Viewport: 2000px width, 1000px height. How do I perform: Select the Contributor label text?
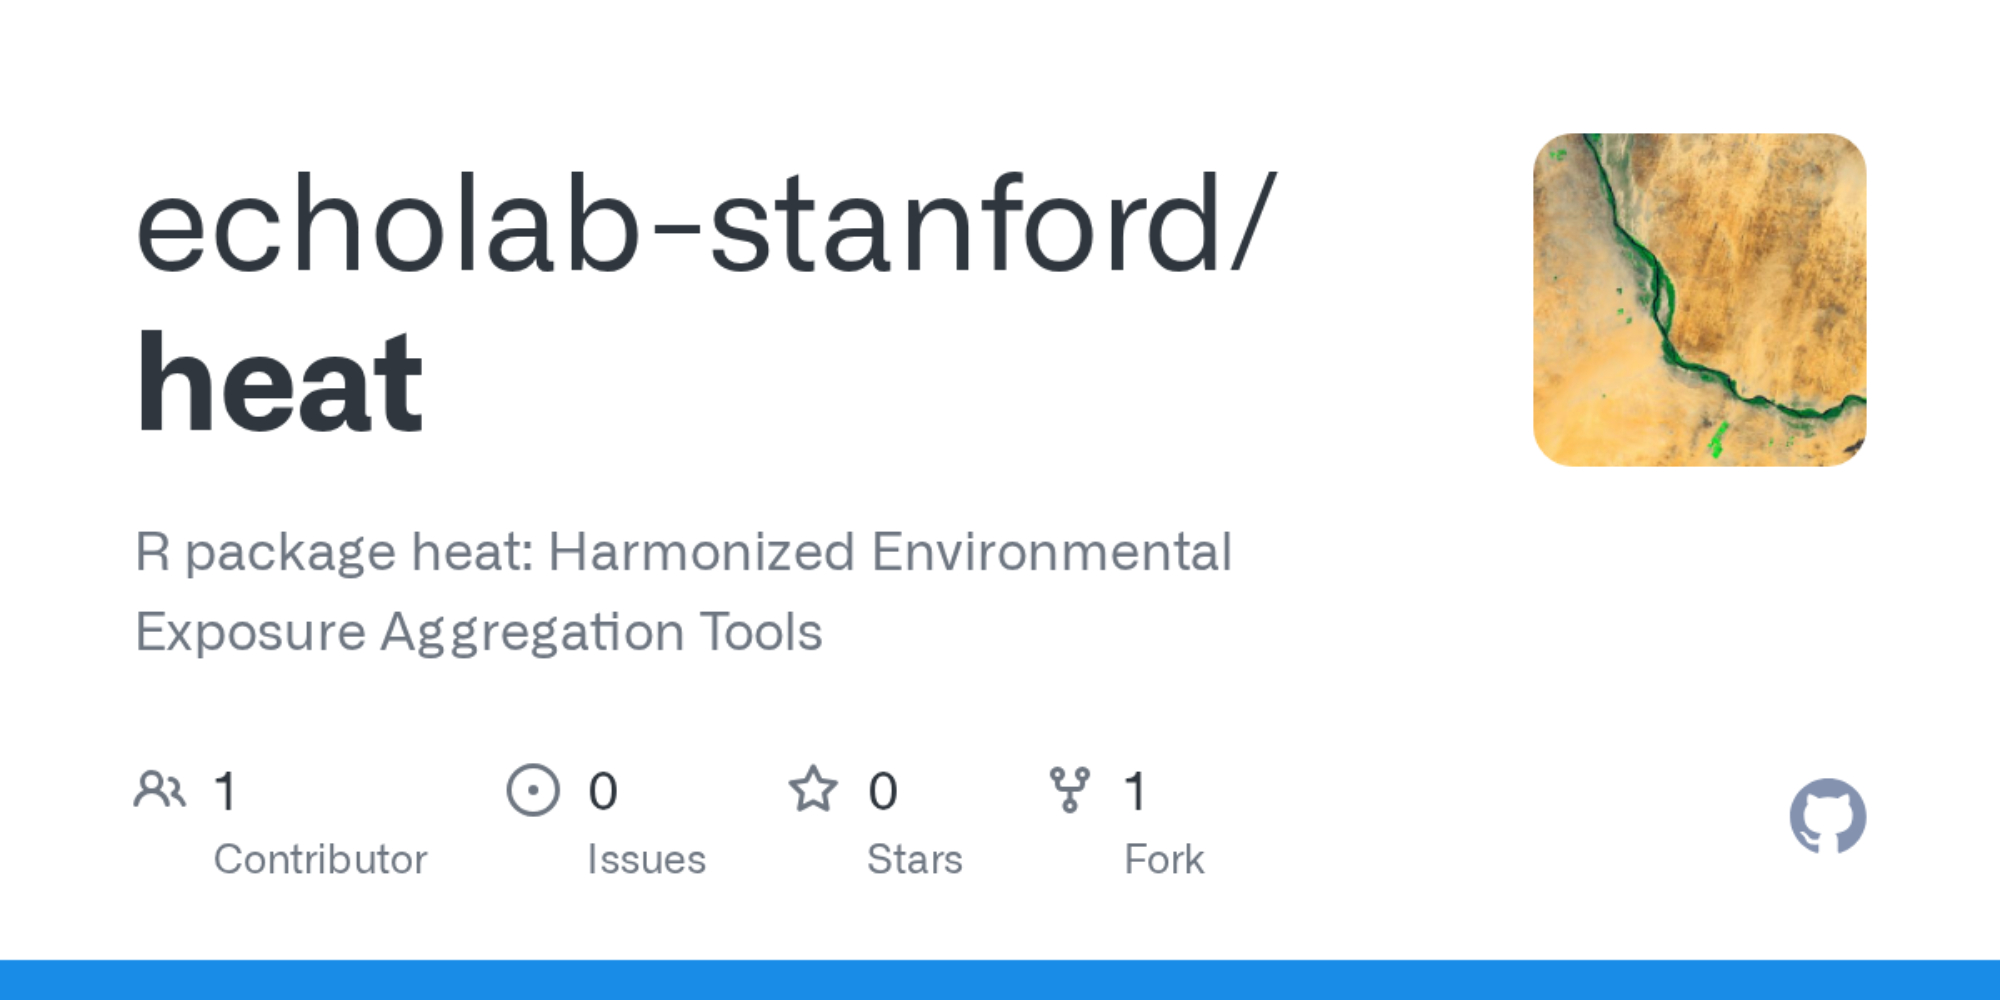pos(320,860)
